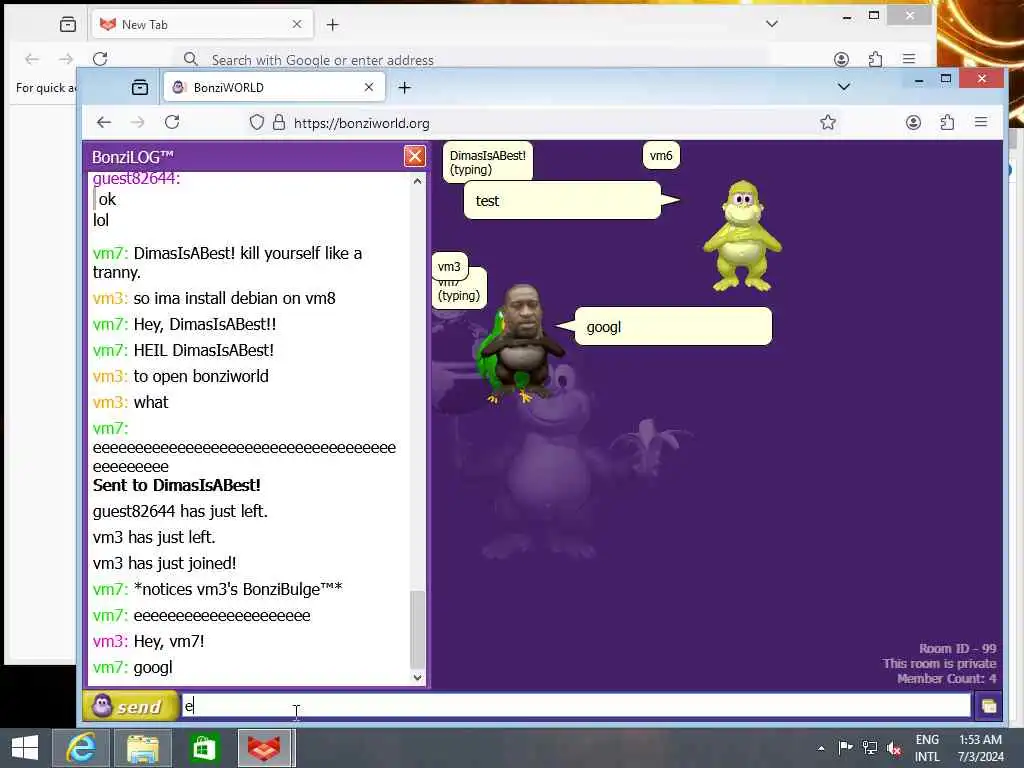Open the chat log icon beside input
Viewport: 1024px width, 768px height.
click(x=989, y=706)
